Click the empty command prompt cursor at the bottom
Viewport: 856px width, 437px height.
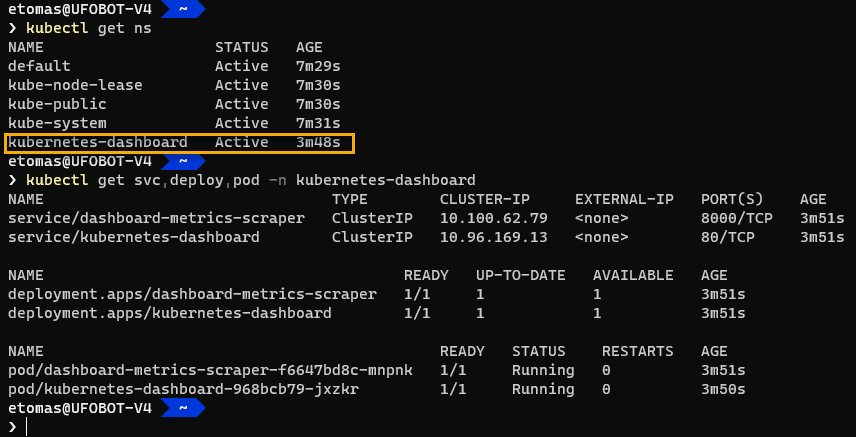pos(28,427)
